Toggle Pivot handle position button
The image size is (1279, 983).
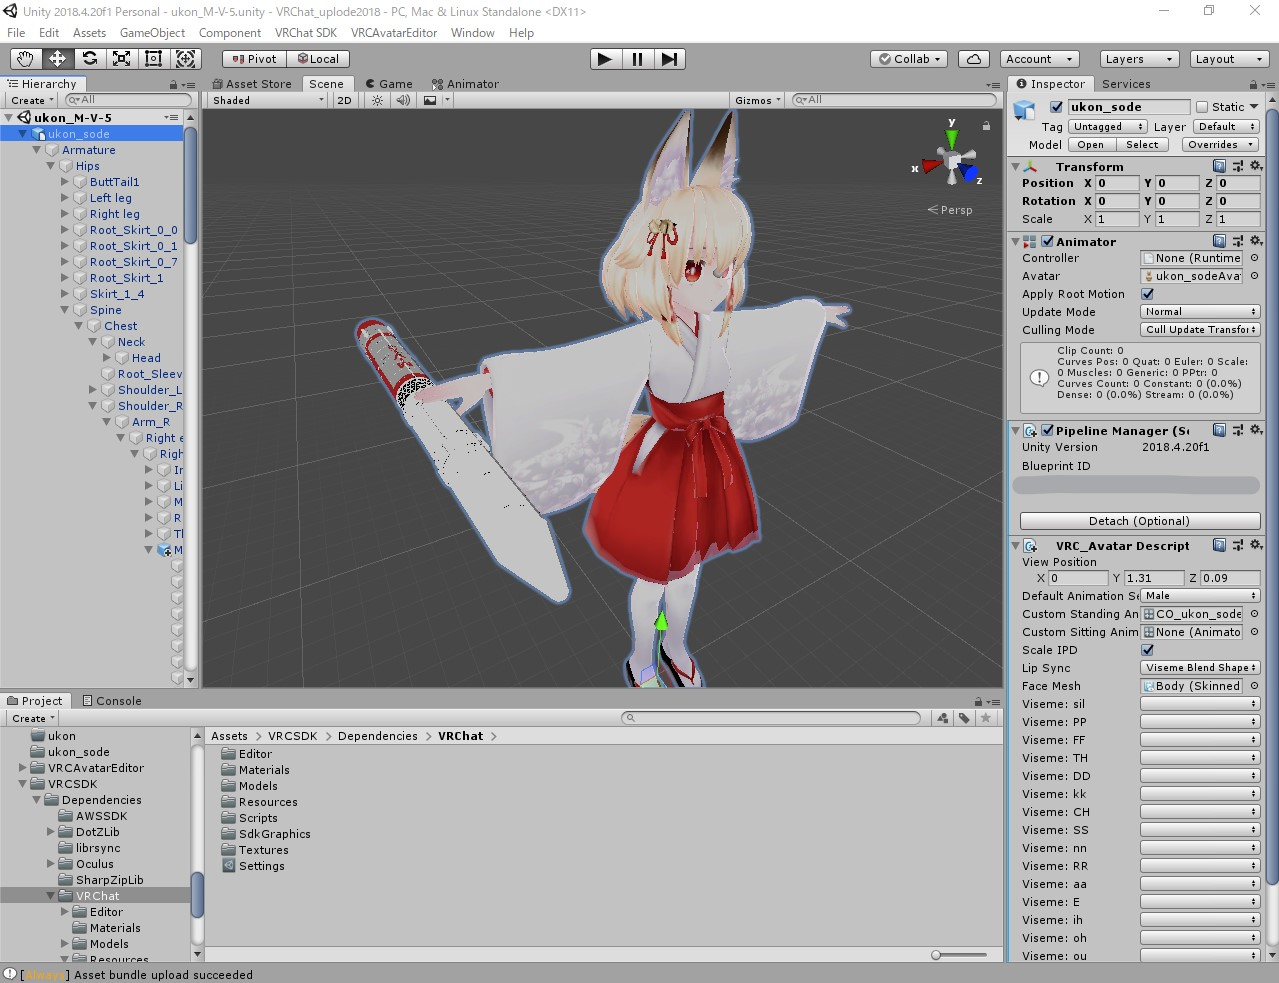[x=254, y=59]
